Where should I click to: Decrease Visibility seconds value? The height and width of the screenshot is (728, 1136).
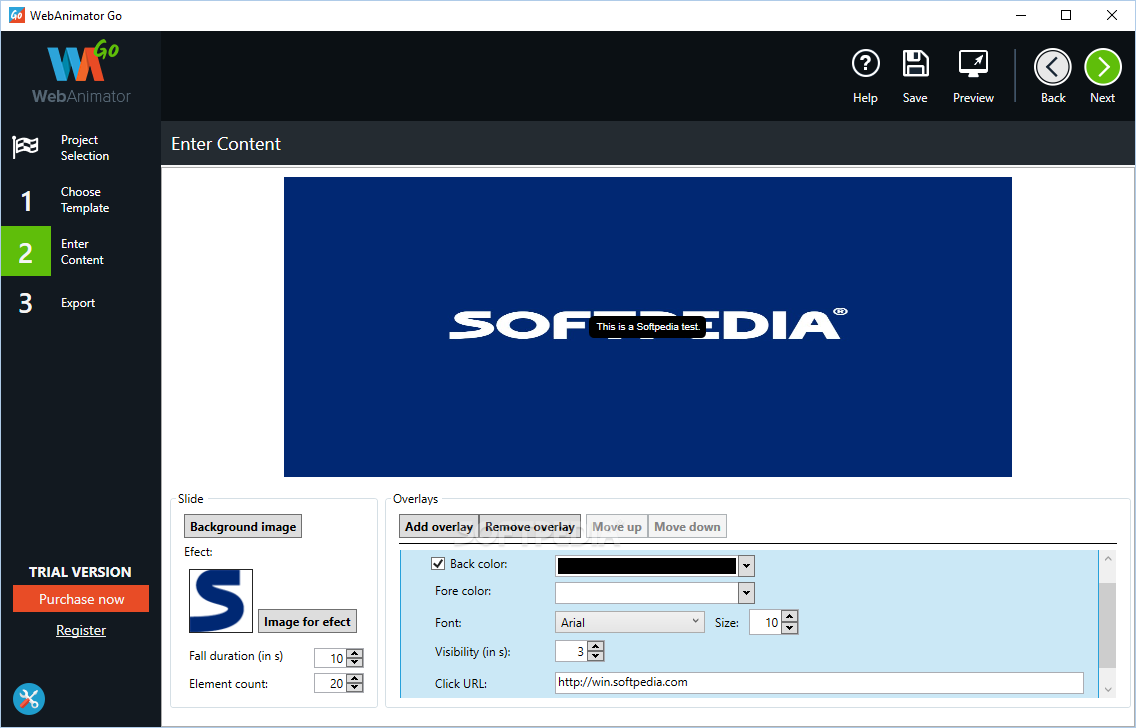[596, 656]
